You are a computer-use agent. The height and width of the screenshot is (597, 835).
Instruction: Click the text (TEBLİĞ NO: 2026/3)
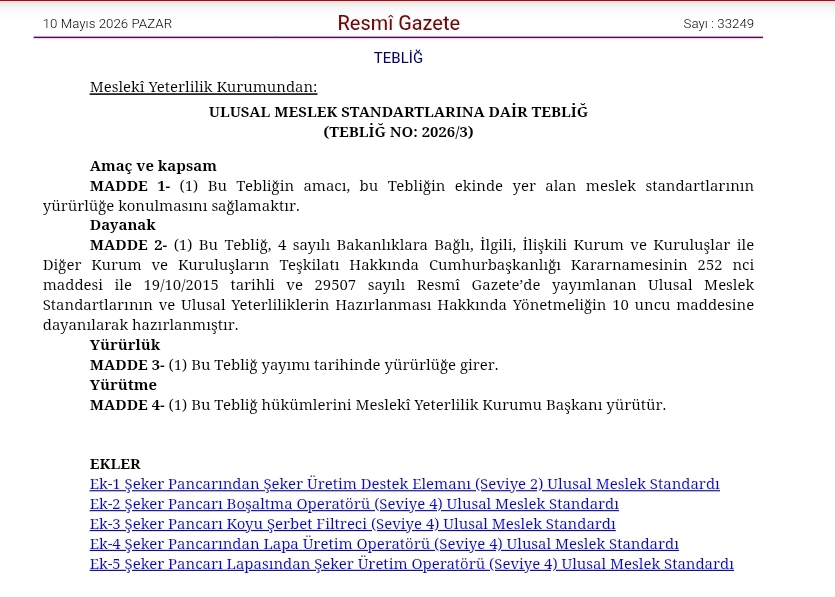click(398, 132)
